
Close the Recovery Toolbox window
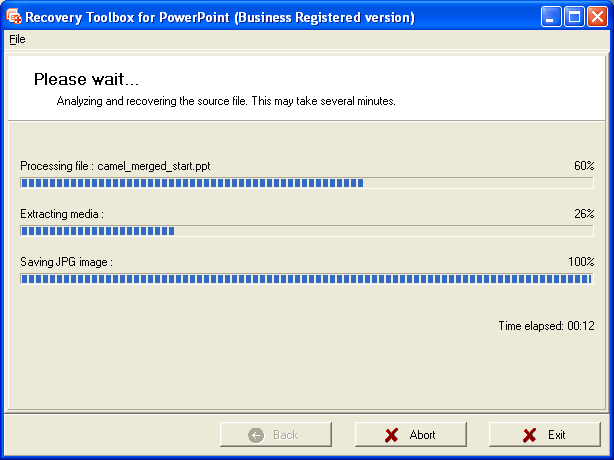[597, 17]
